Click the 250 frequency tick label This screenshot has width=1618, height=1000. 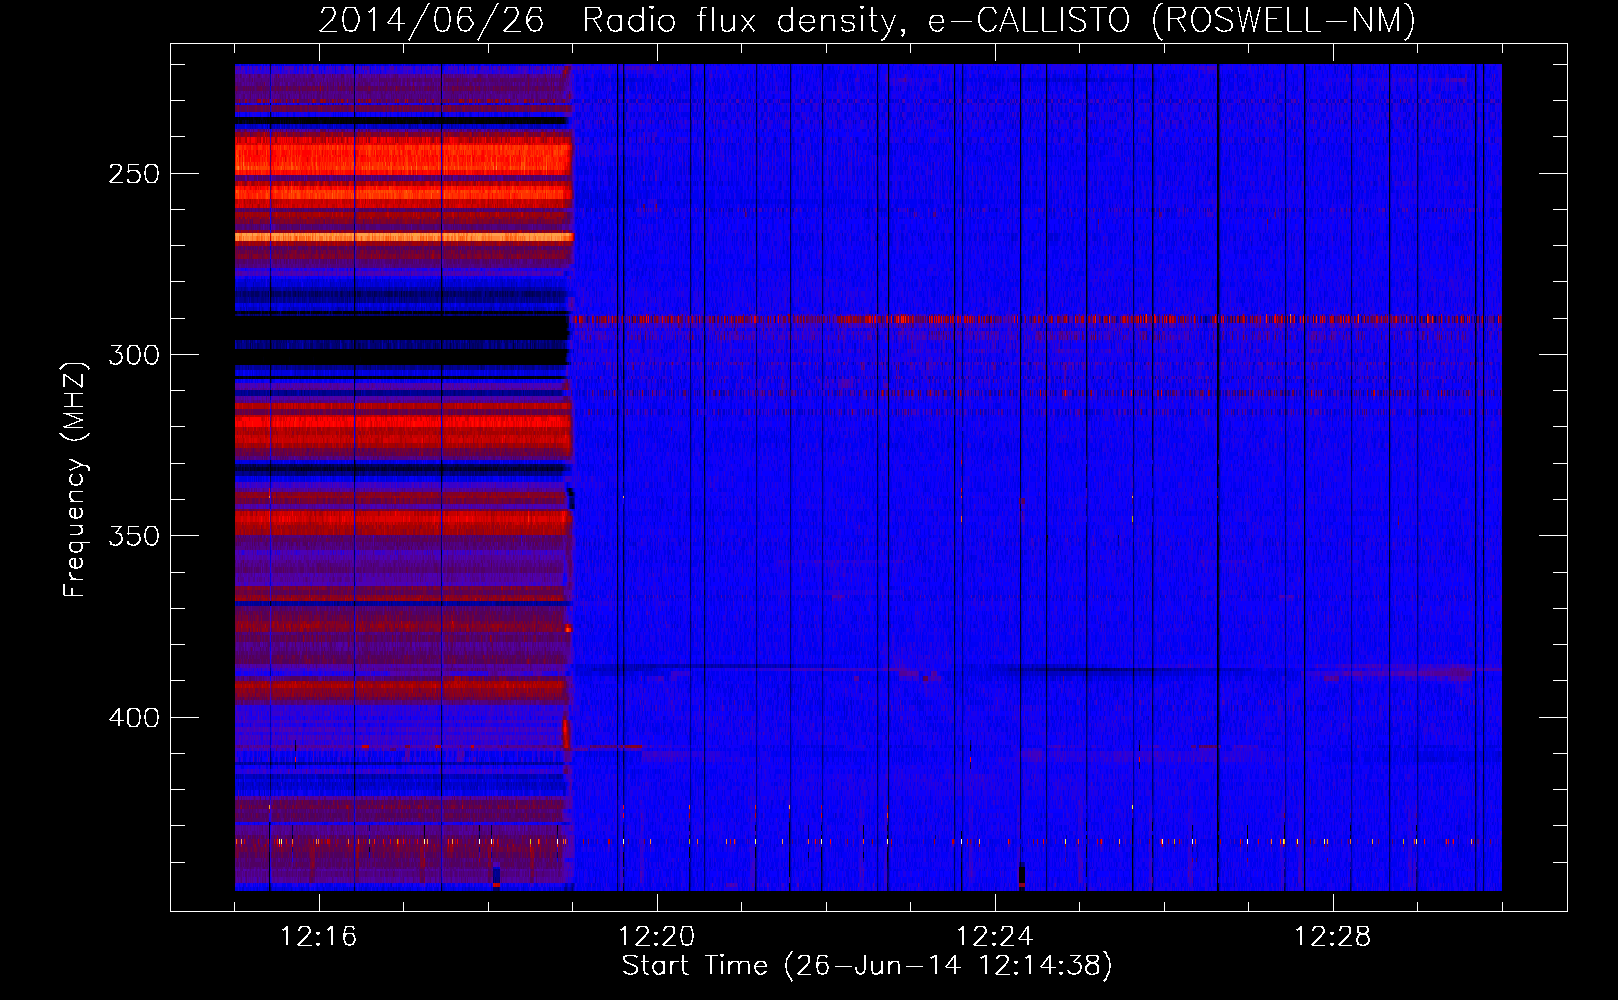pyautogui.click(x=134, y=174)
